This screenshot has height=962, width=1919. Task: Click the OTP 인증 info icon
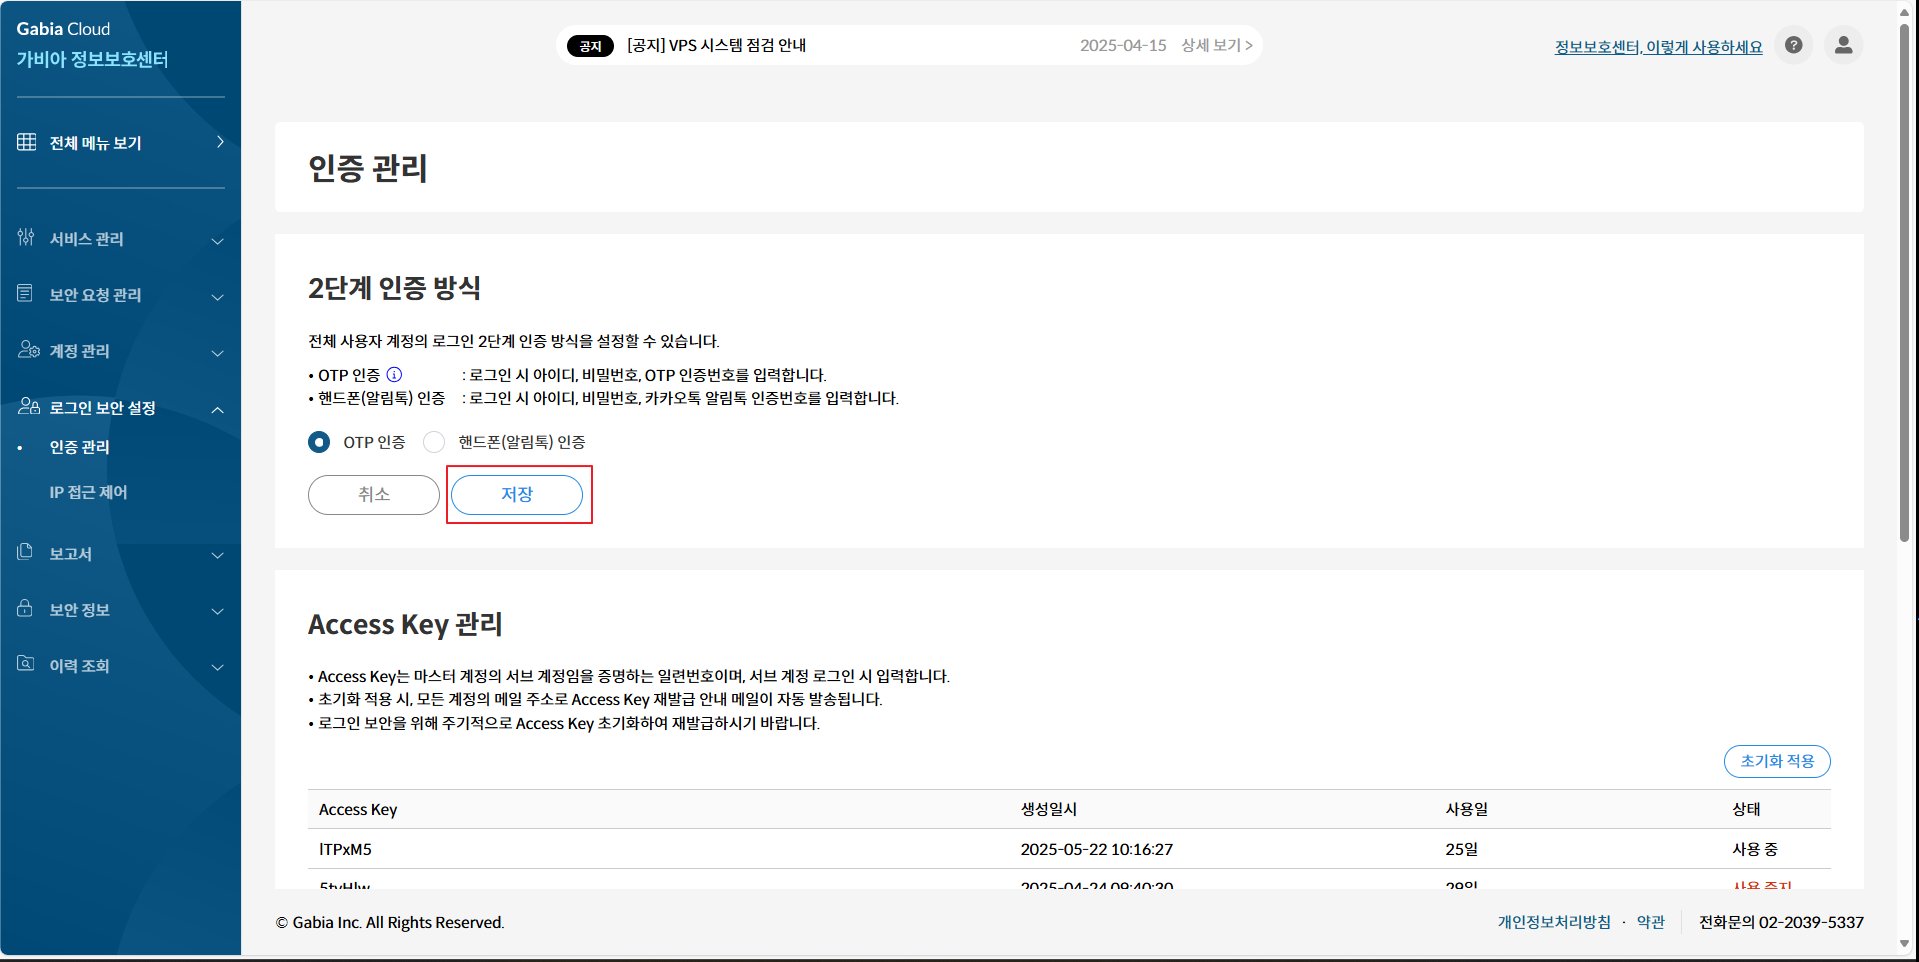394,374
